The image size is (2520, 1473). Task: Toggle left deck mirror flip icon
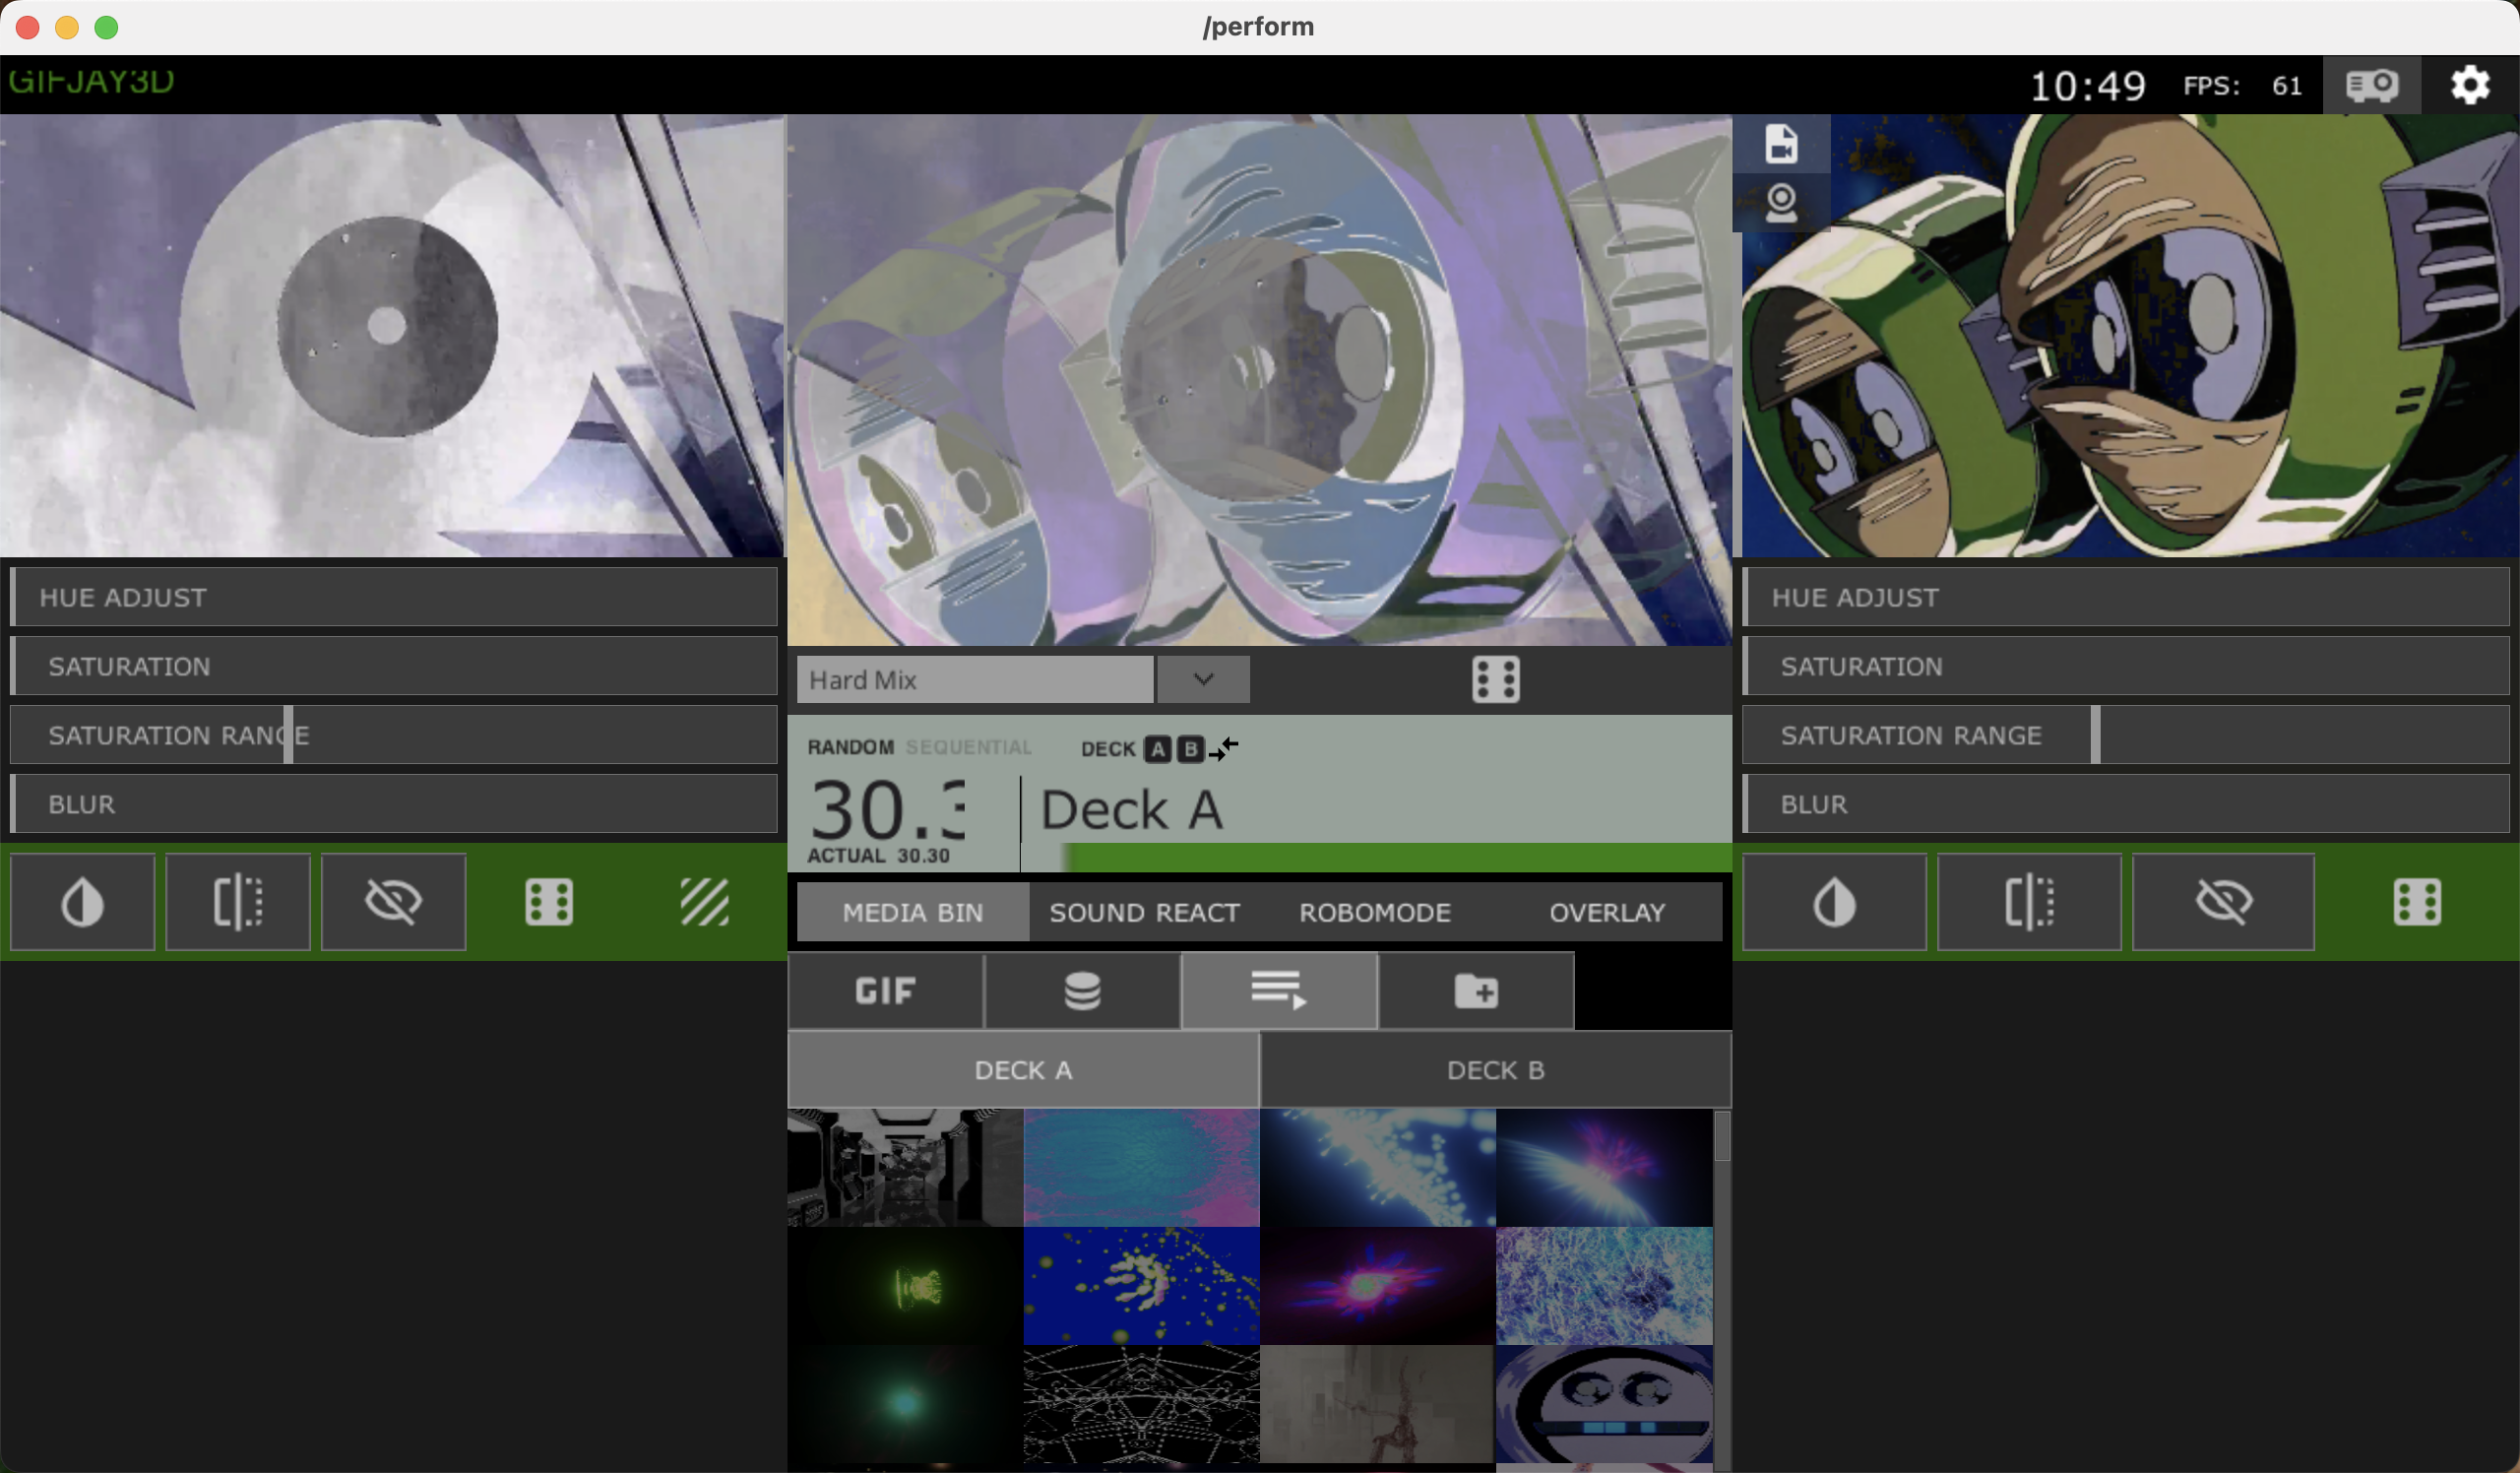click(x=238, y=902)
